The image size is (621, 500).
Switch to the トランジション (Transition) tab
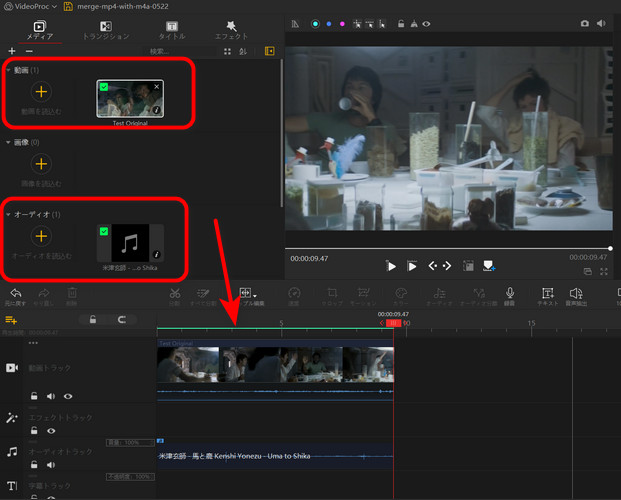106,31
